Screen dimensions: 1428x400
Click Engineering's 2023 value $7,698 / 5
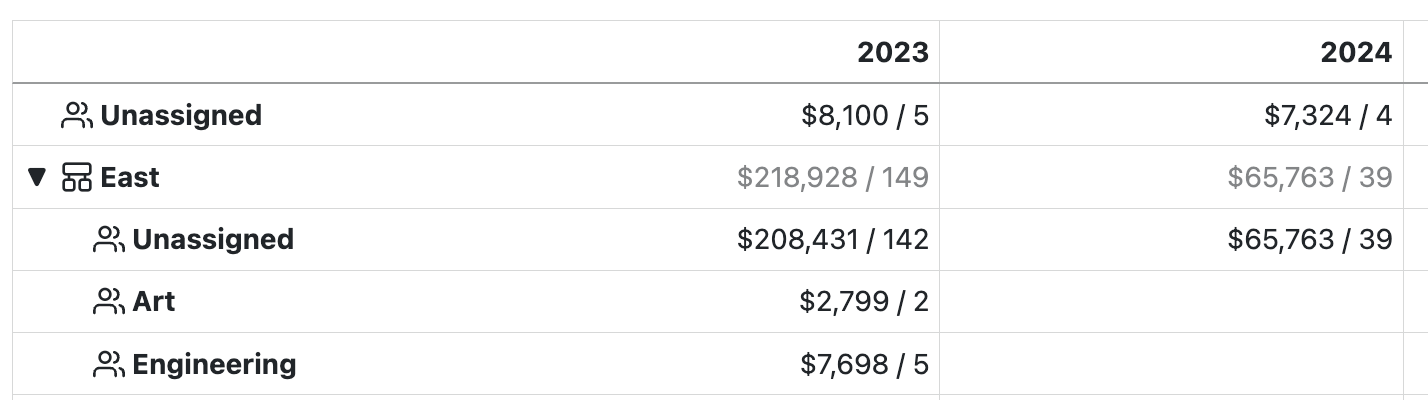click(x=864, y=364)
